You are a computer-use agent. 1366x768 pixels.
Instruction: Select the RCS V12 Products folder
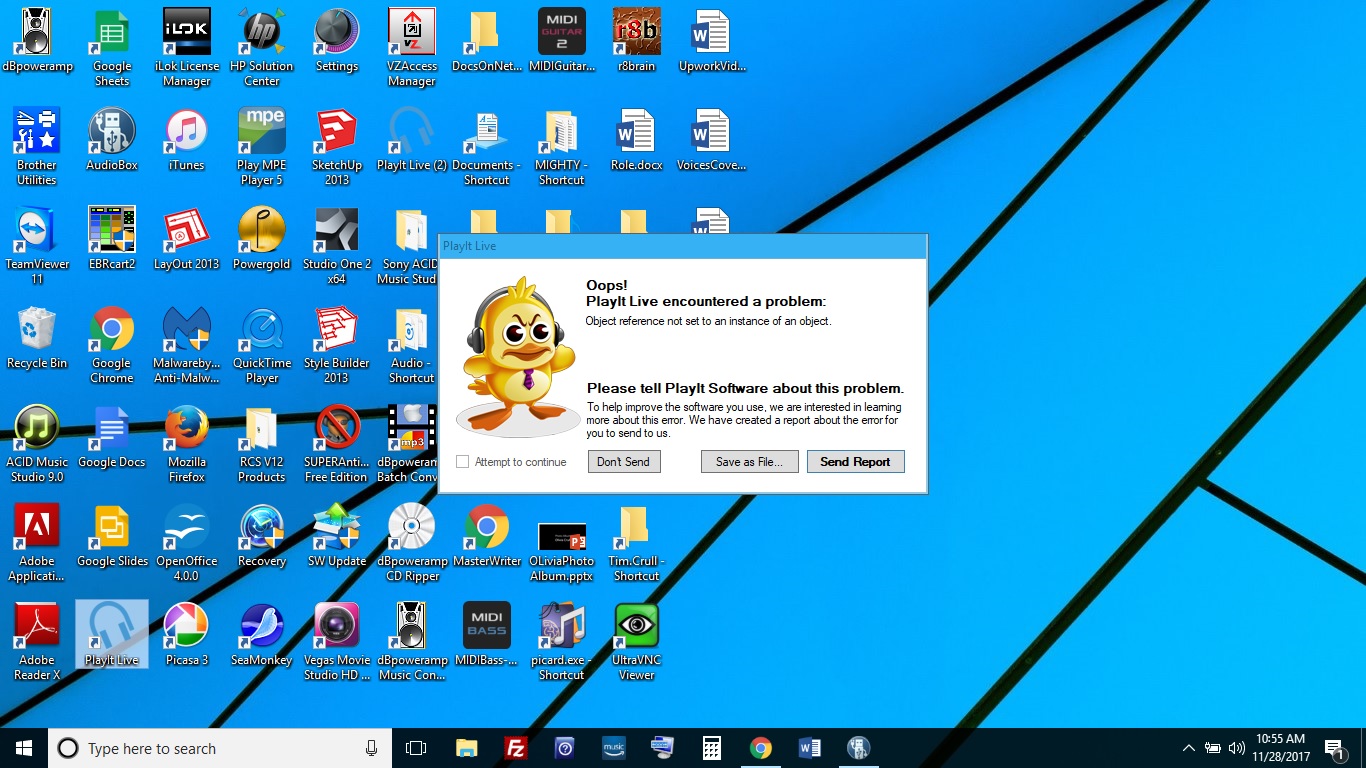click(262, 444)
